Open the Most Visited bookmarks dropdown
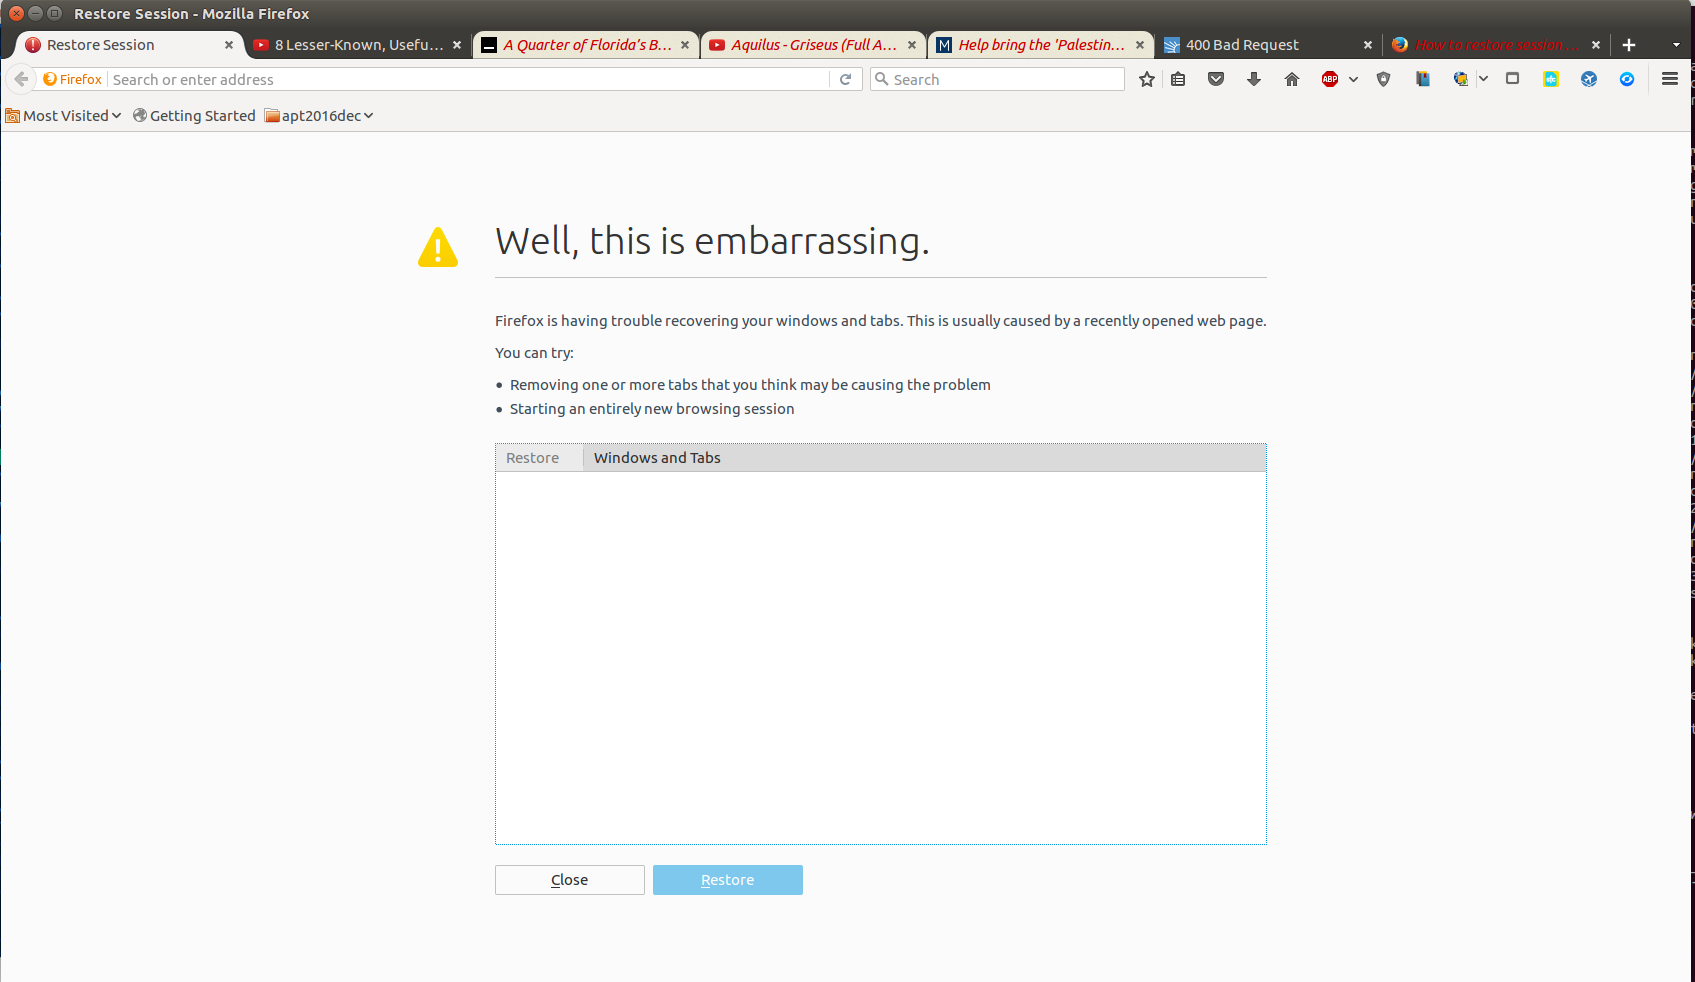Viewport: 1695px width, 982px height. point(63,116)
